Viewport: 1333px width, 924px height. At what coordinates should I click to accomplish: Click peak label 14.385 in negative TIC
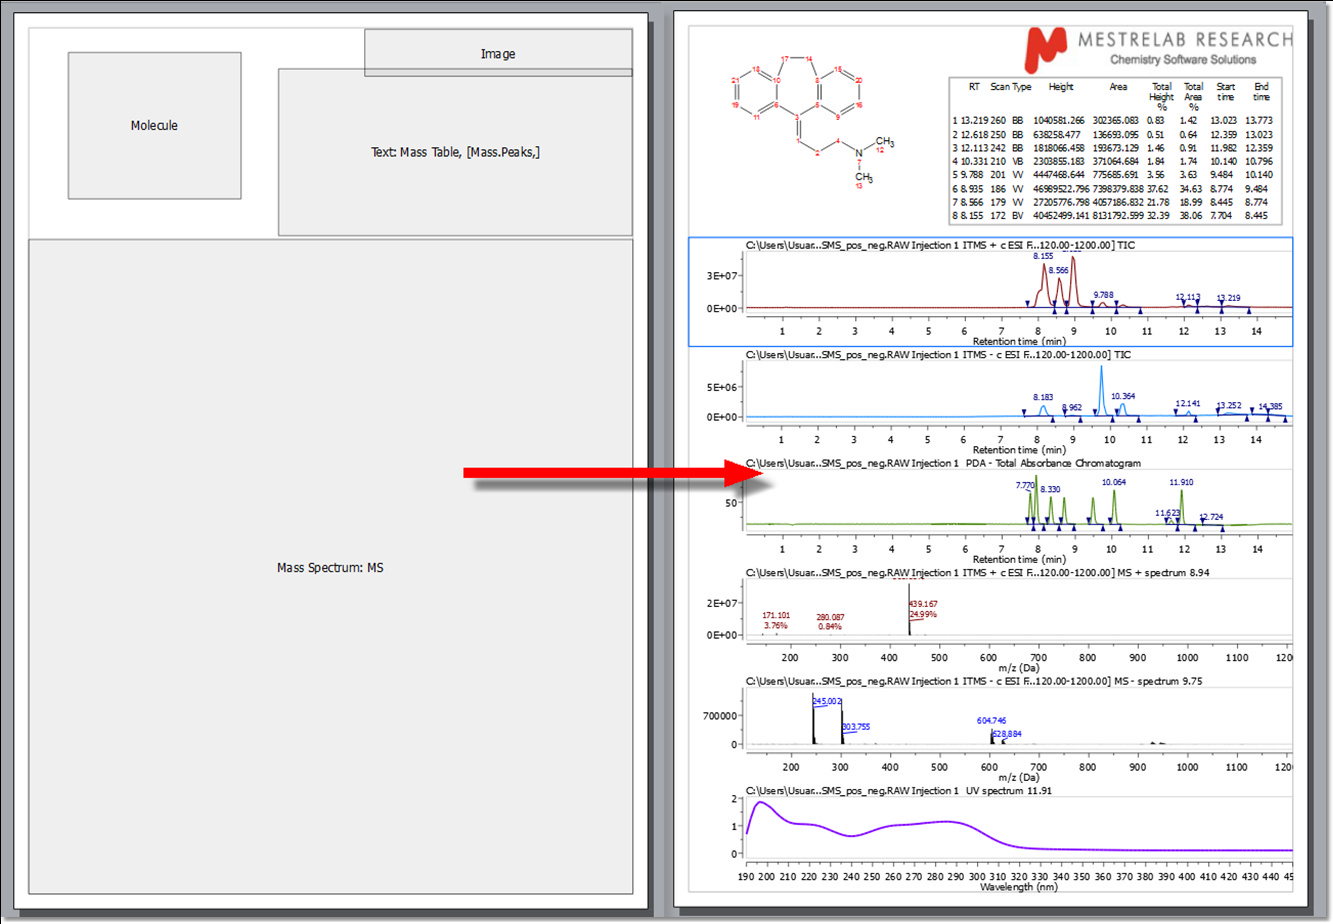[1270, 406]
